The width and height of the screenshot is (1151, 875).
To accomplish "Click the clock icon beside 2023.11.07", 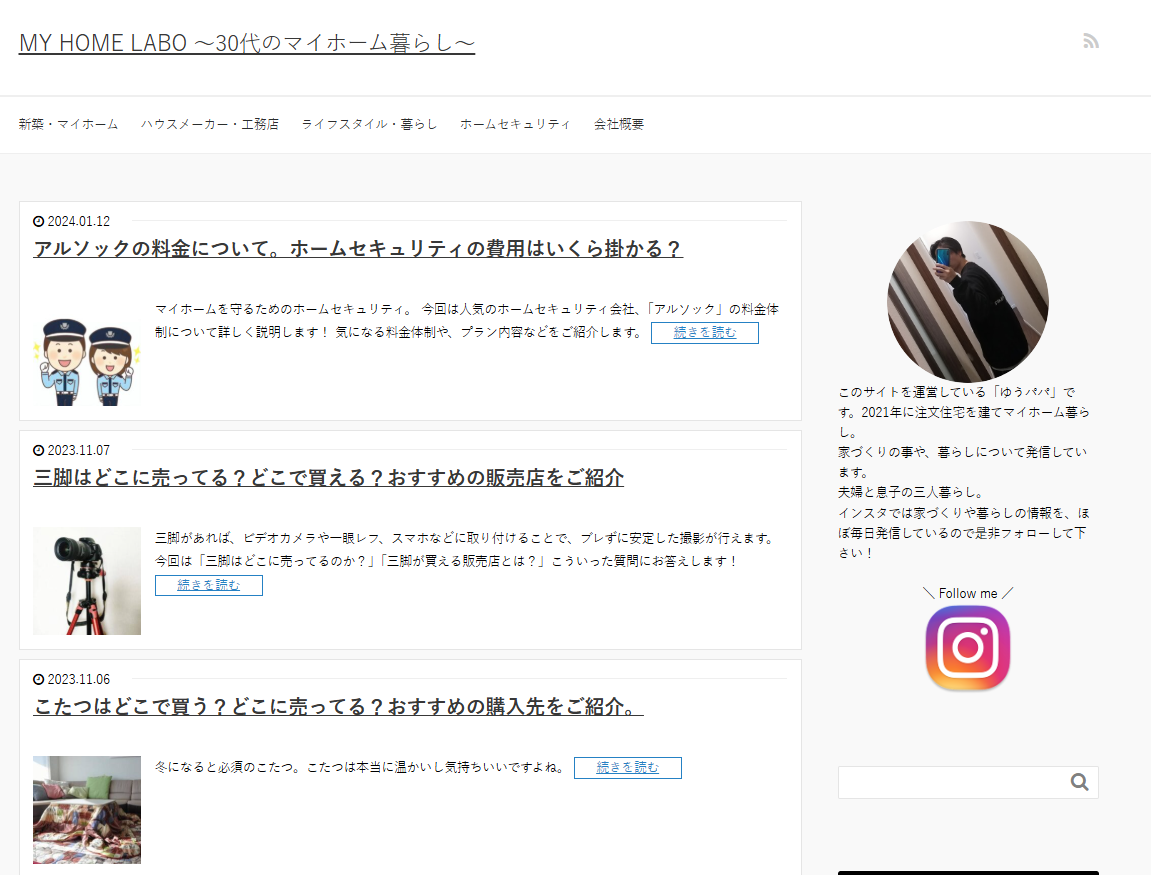I will tap(38, 450).
